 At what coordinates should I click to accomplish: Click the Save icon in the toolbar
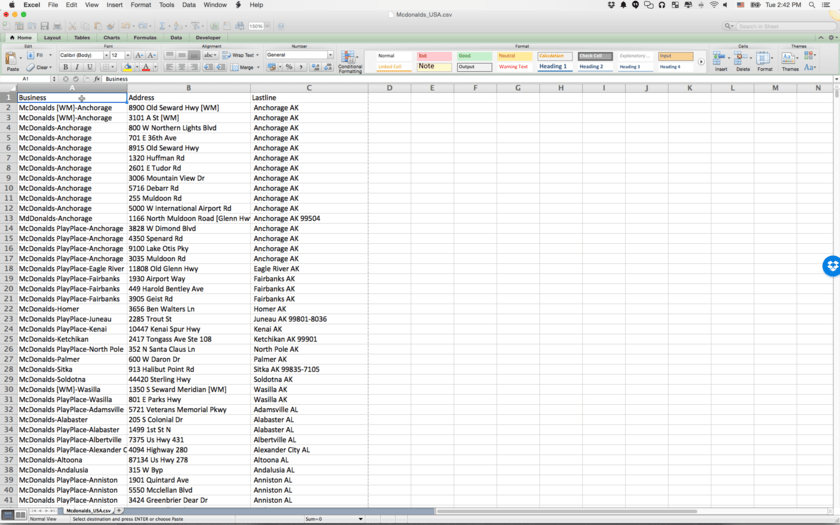(44, 26)
